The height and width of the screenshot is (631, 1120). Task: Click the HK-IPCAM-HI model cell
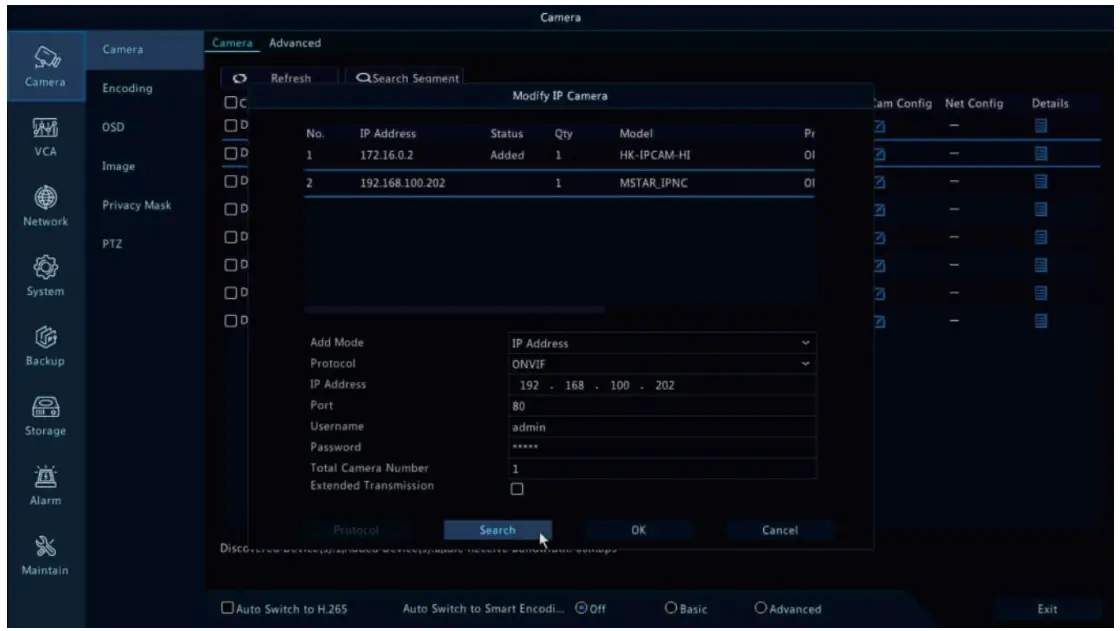click(655, 155)
